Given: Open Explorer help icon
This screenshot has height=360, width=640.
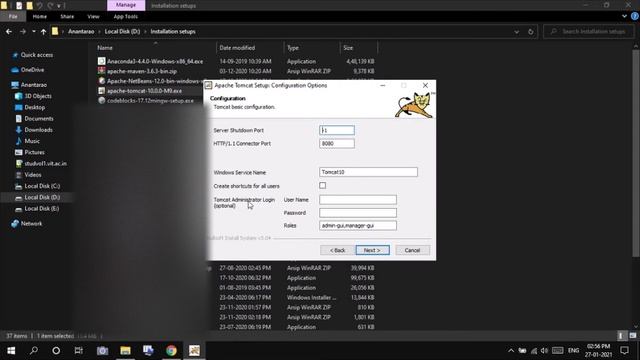Looking at the screenshot, I should (634, 16).
